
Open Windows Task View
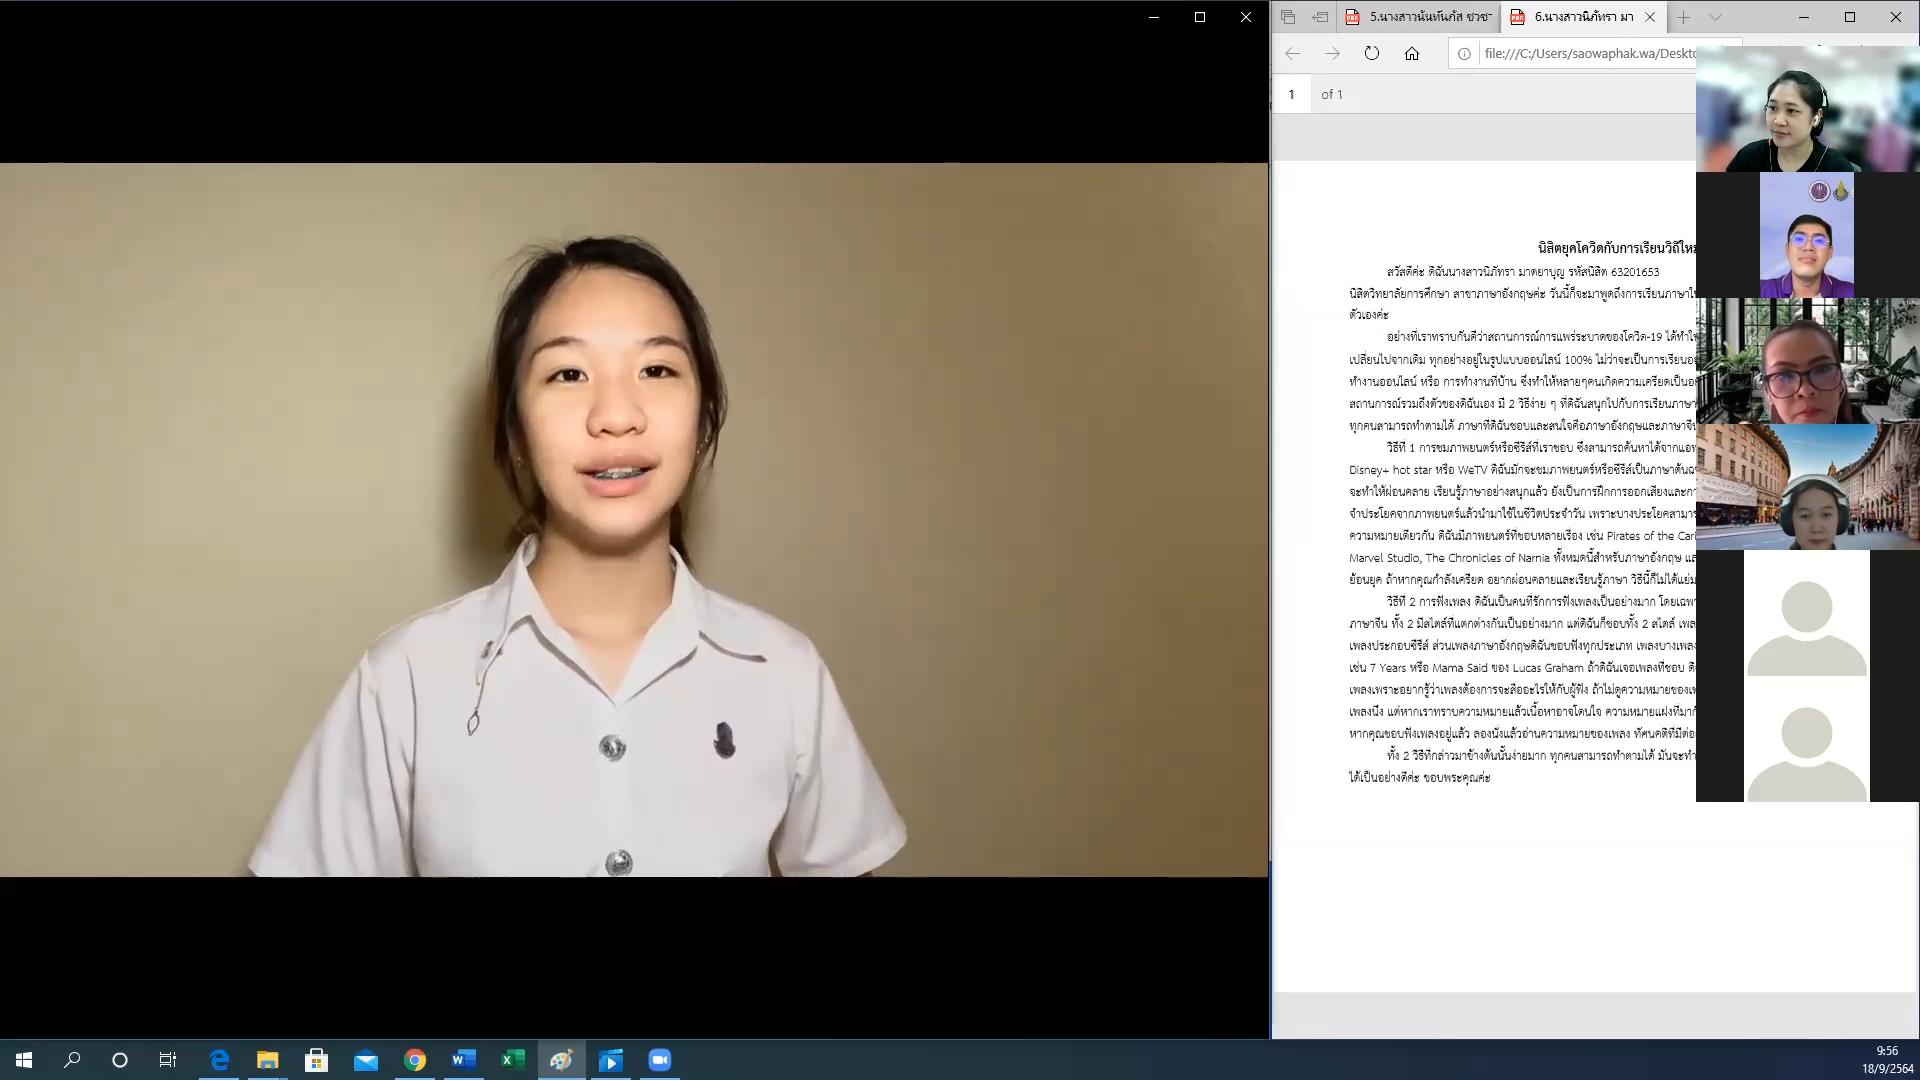click(168, 1060)
